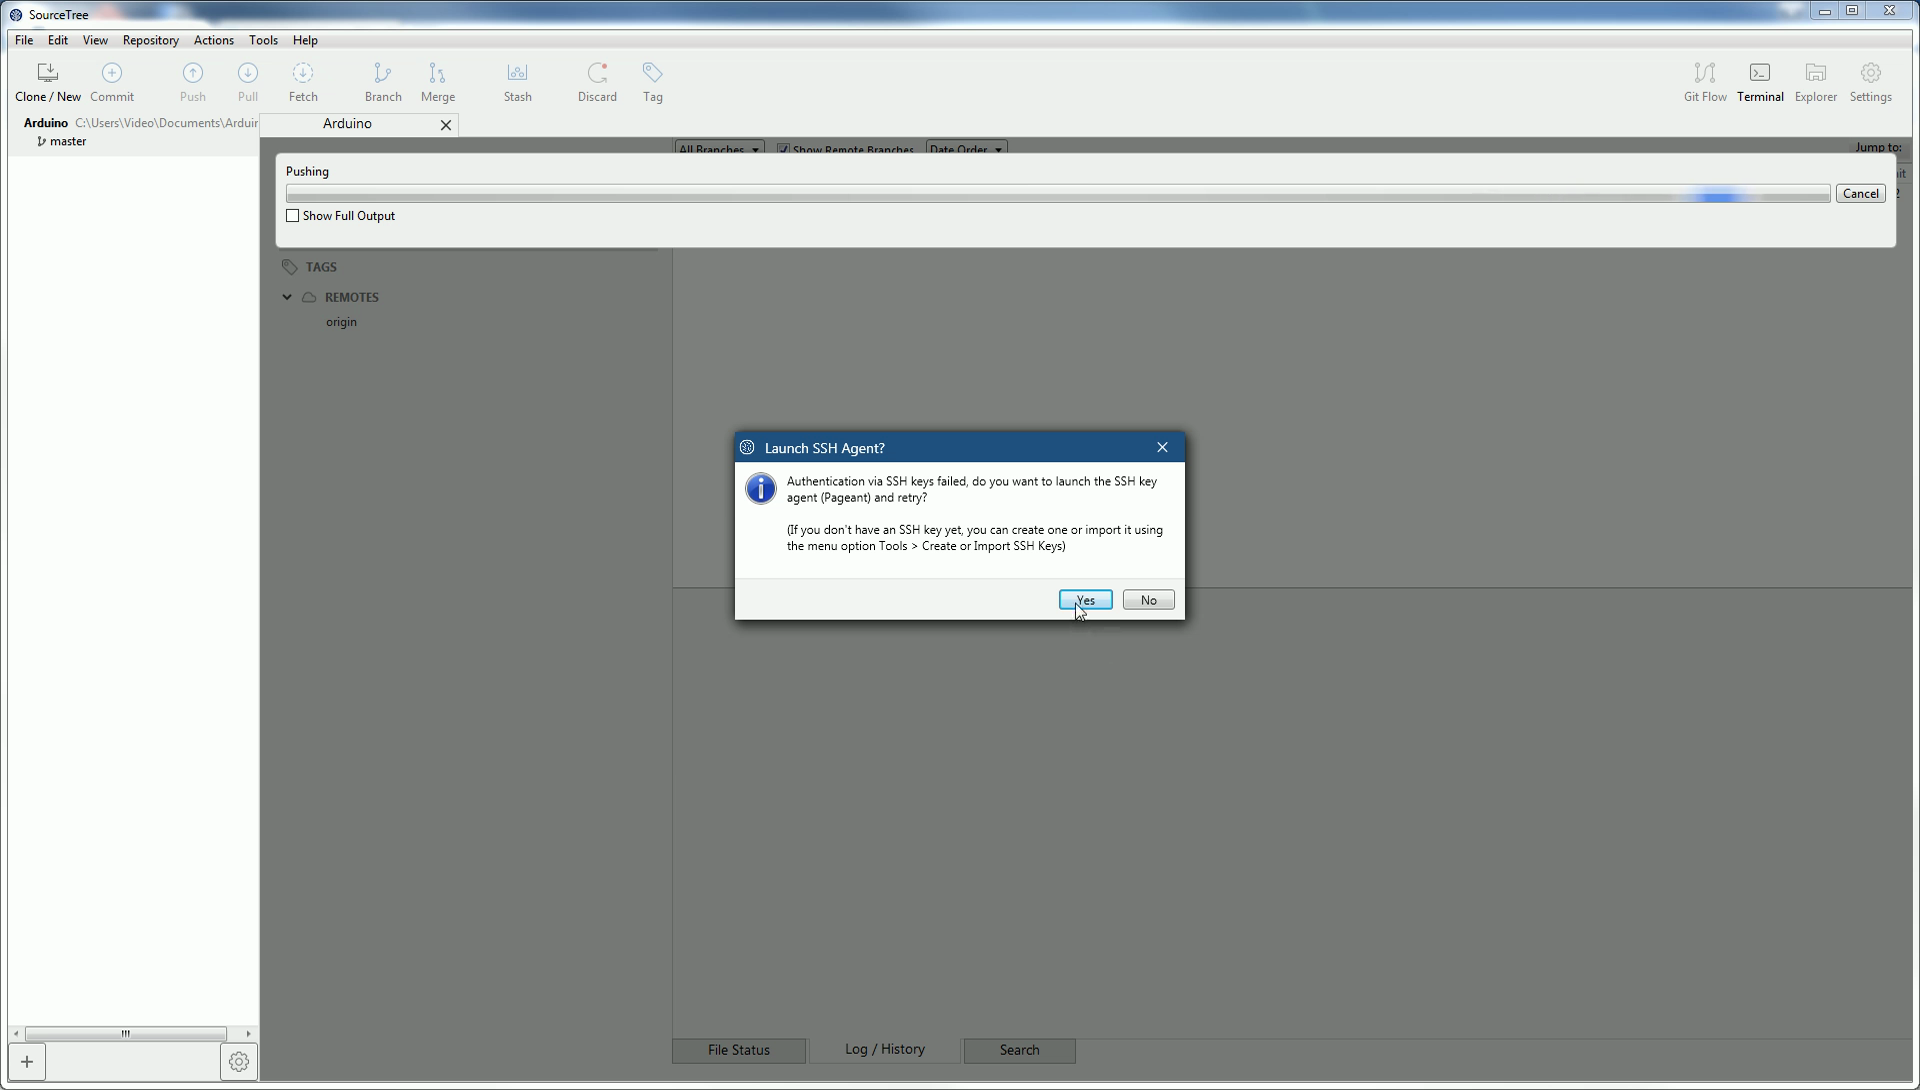The width and height of the screenshot is (1920, 1090).
Task: Toggle Show Remote Branches checkbox
Action: (x=783, y=149)
